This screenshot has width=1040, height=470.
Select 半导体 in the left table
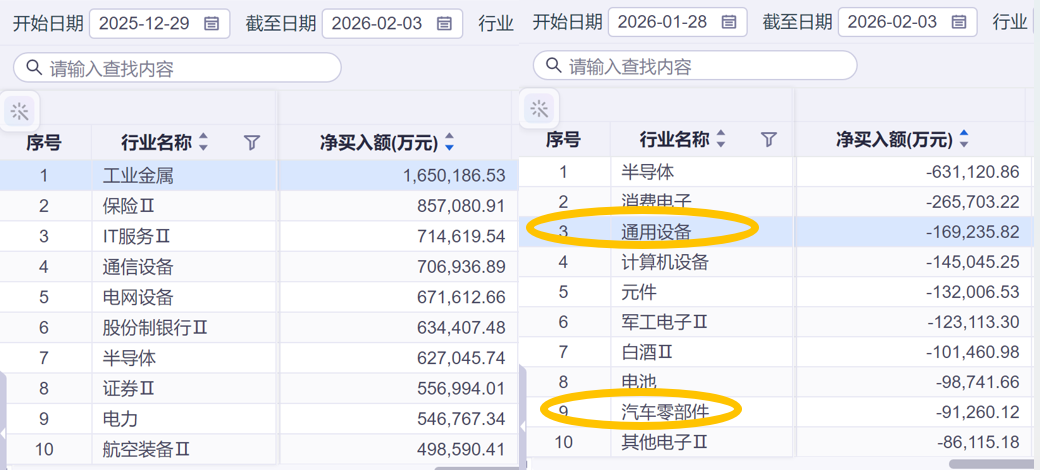pyautogui.click(x=259, y=359)
